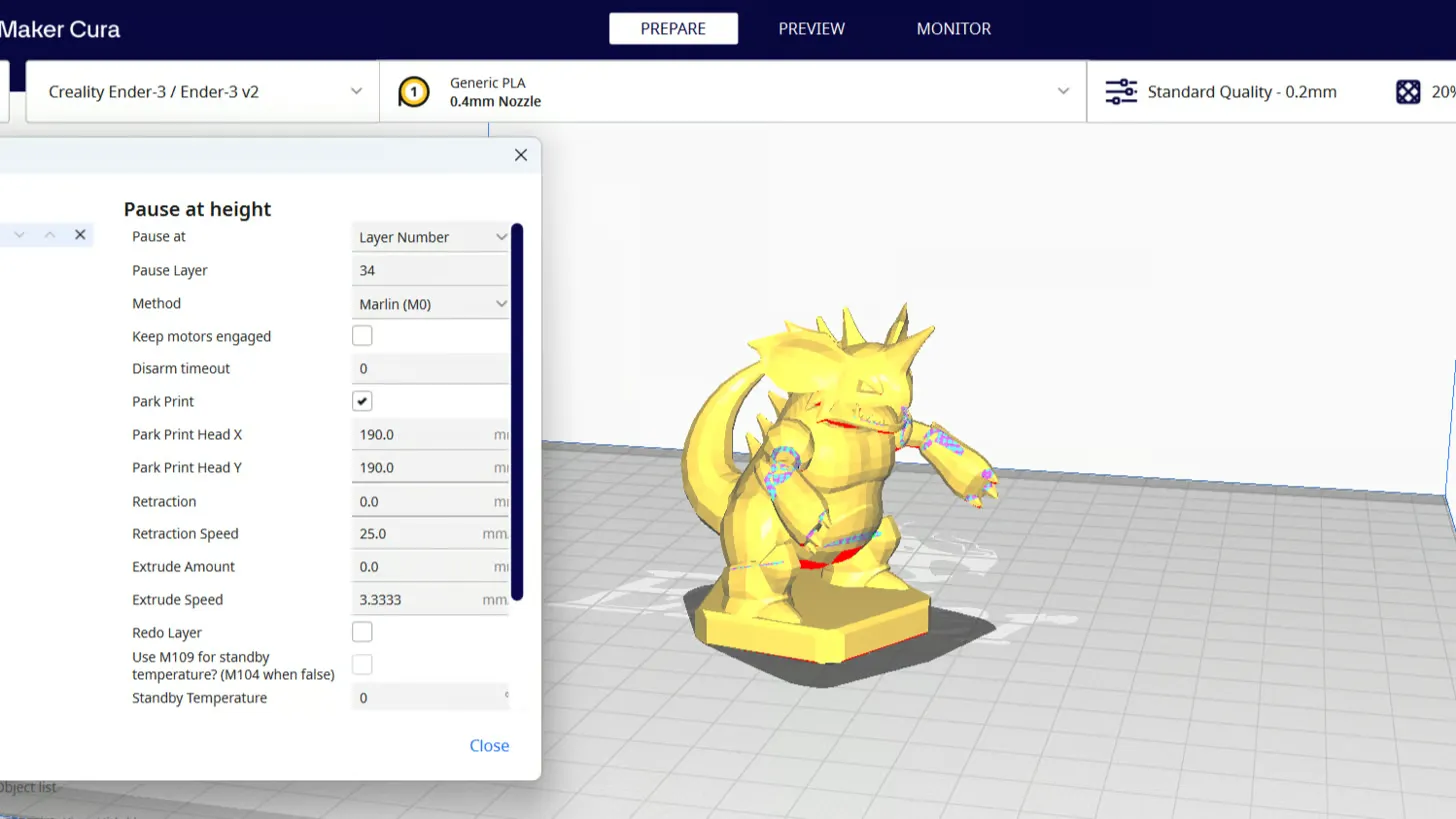Open Standard Quality - 0.2mm profile panel
Viewport: 1456px width, 819px height.
[1241, 92]
